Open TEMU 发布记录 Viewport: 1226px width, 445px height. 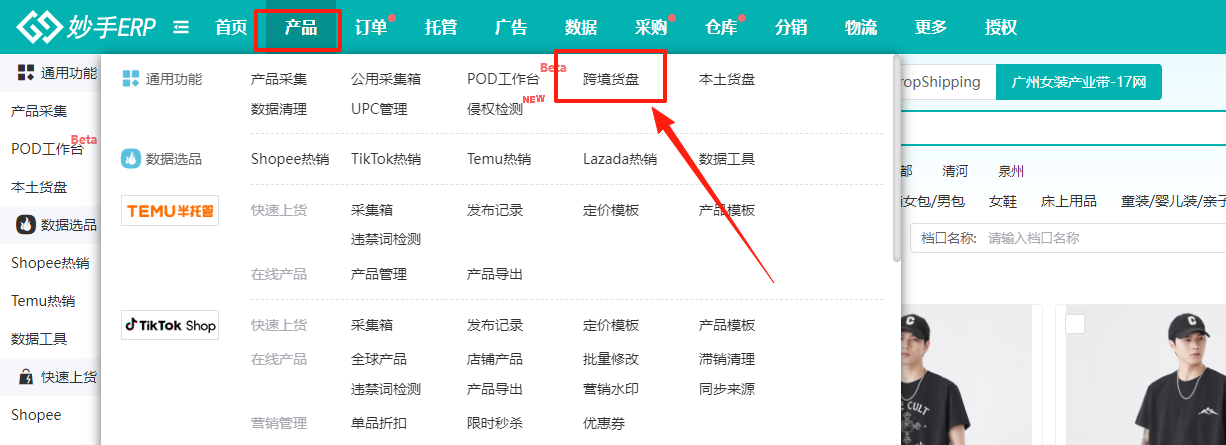[495, 210]
